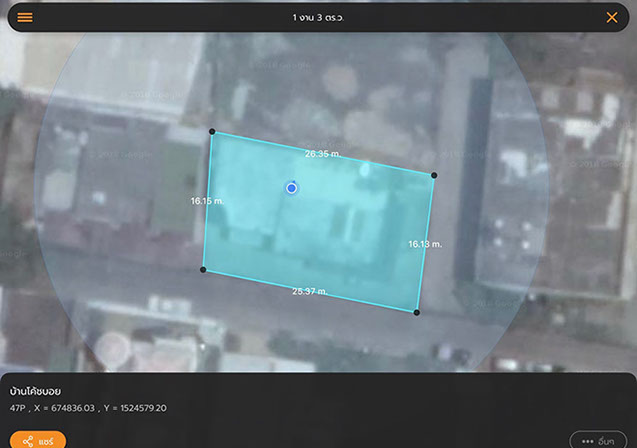Tap the 26.35 m. top edge label

(x=323, y=154)
